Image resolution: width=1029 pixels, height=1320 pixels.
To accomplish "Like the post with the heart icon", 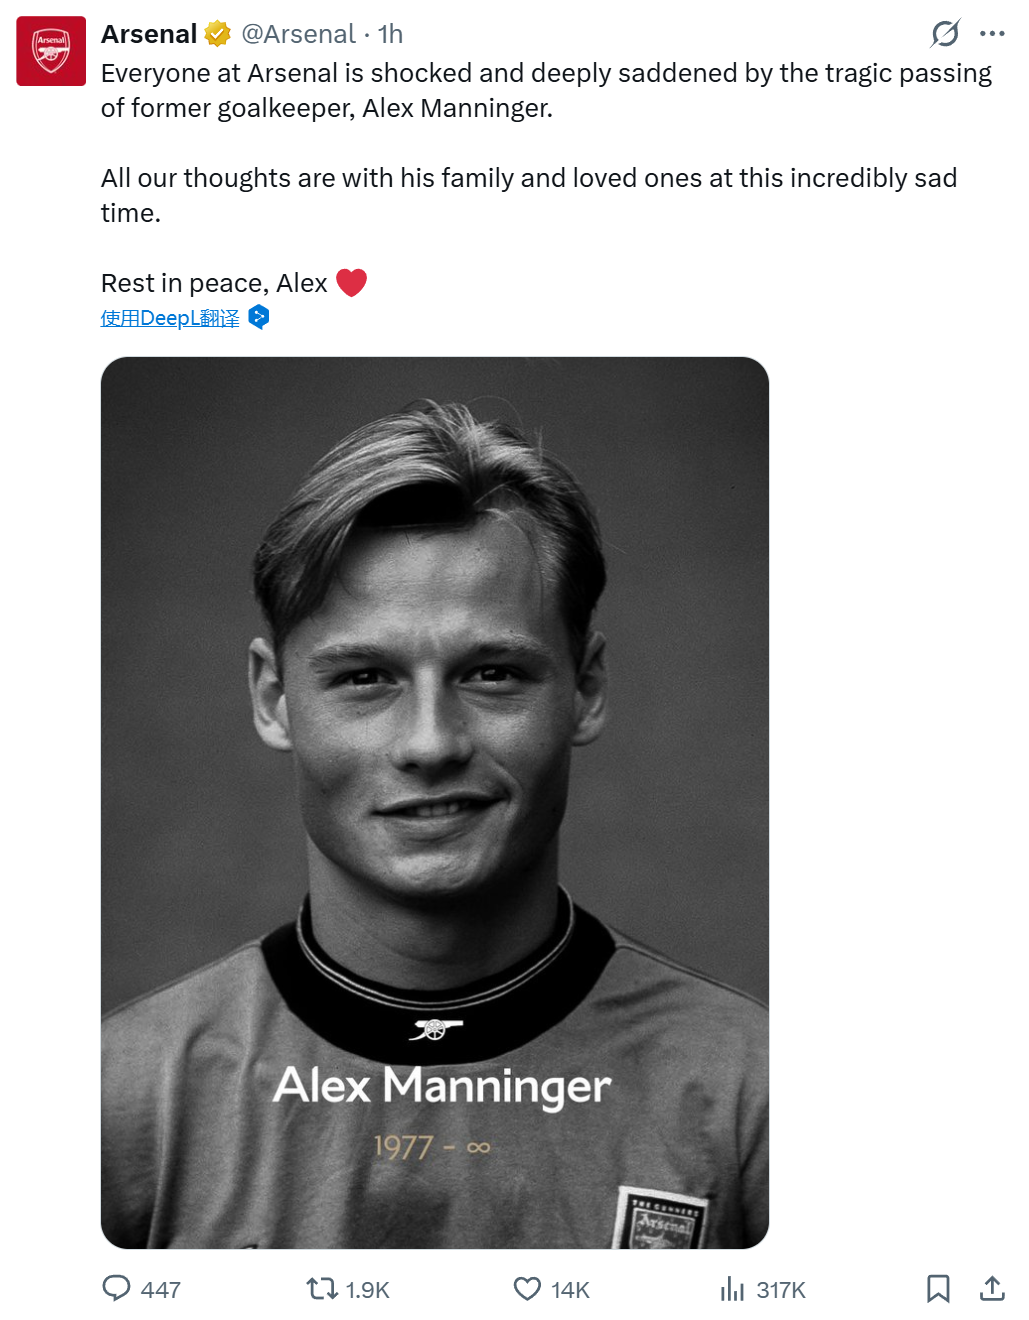I will [x=527, y=1288].
